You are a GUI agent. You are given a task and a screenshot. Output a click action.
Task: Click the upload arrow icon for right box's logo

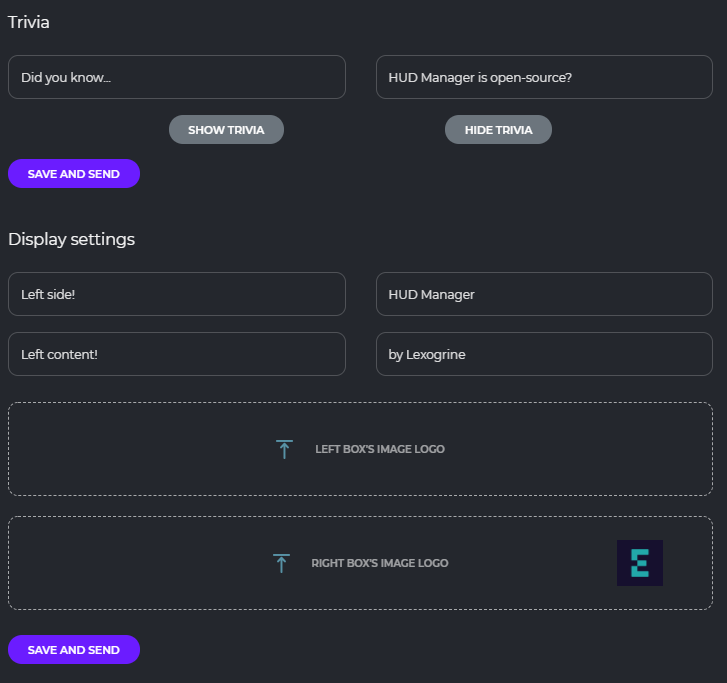coord(281,563)
